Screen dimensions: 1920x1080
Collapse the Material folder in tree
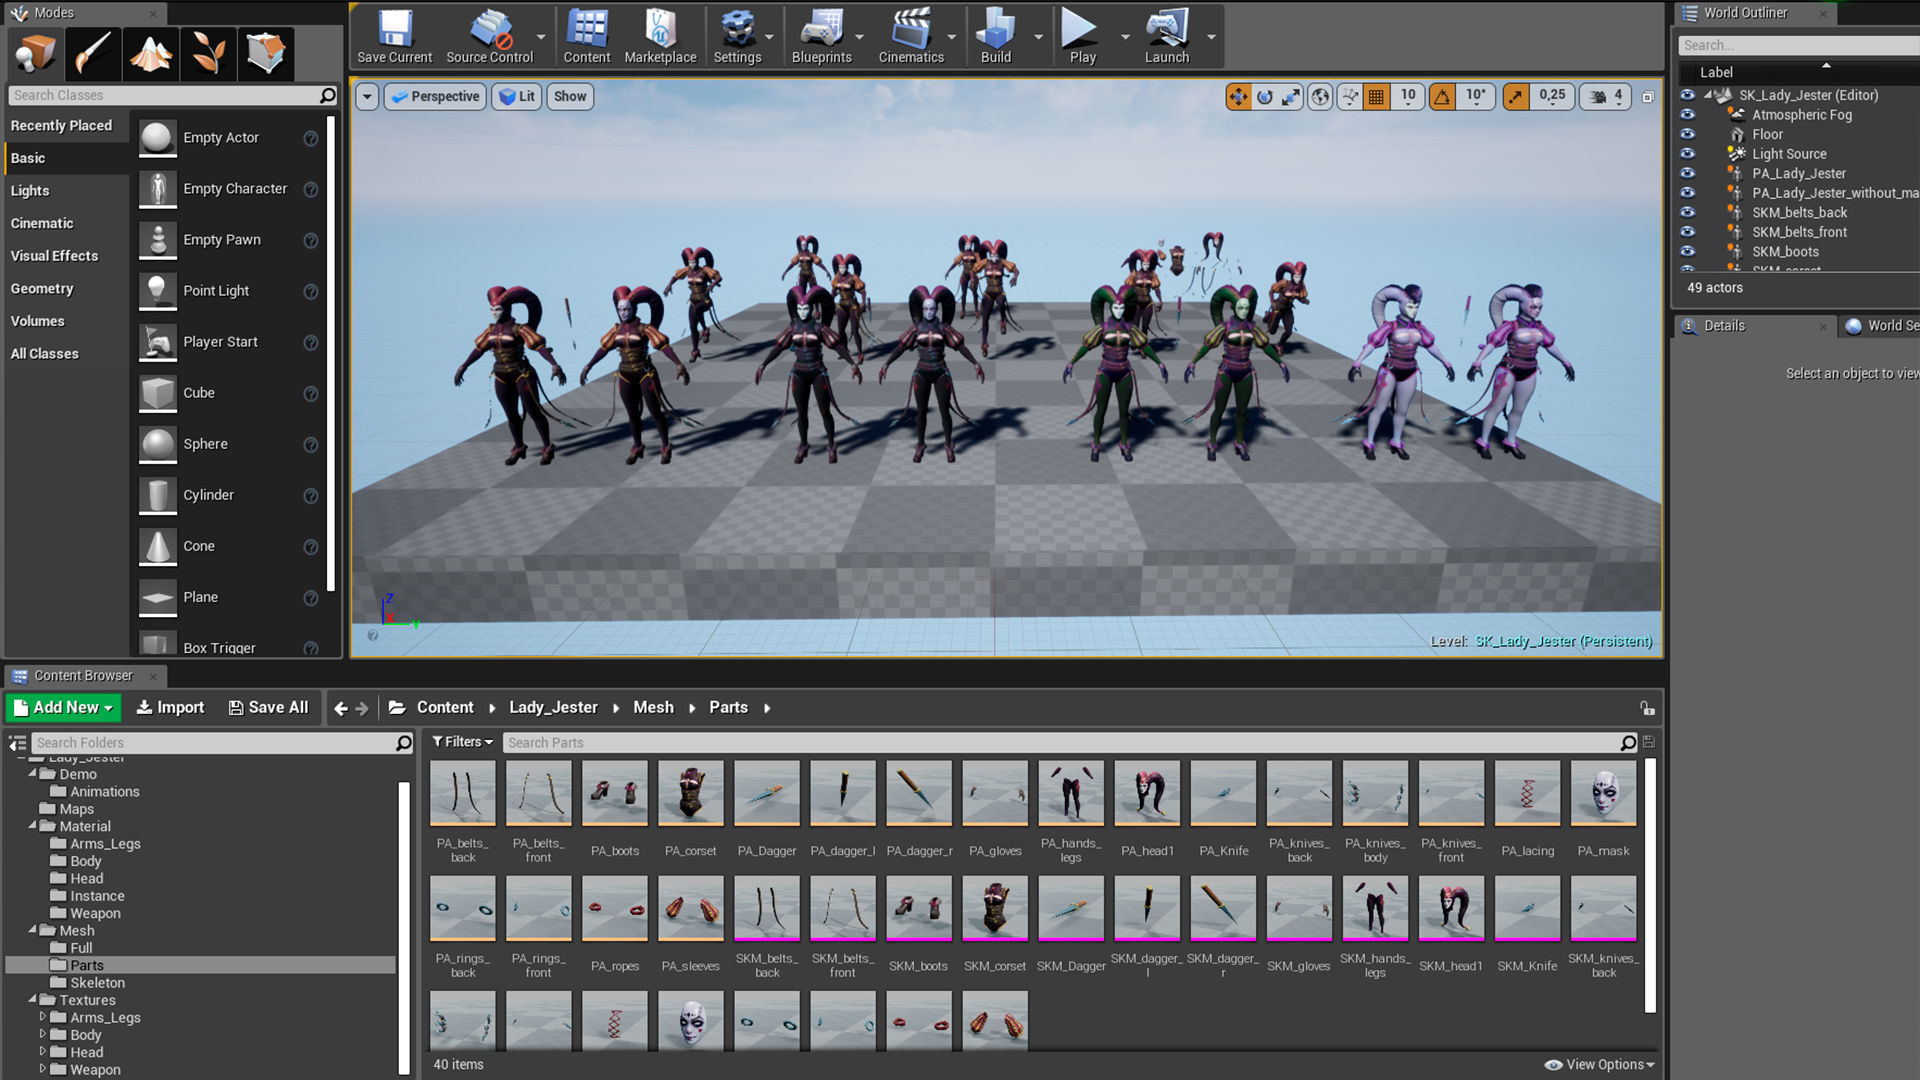click(x=33, y=826)
